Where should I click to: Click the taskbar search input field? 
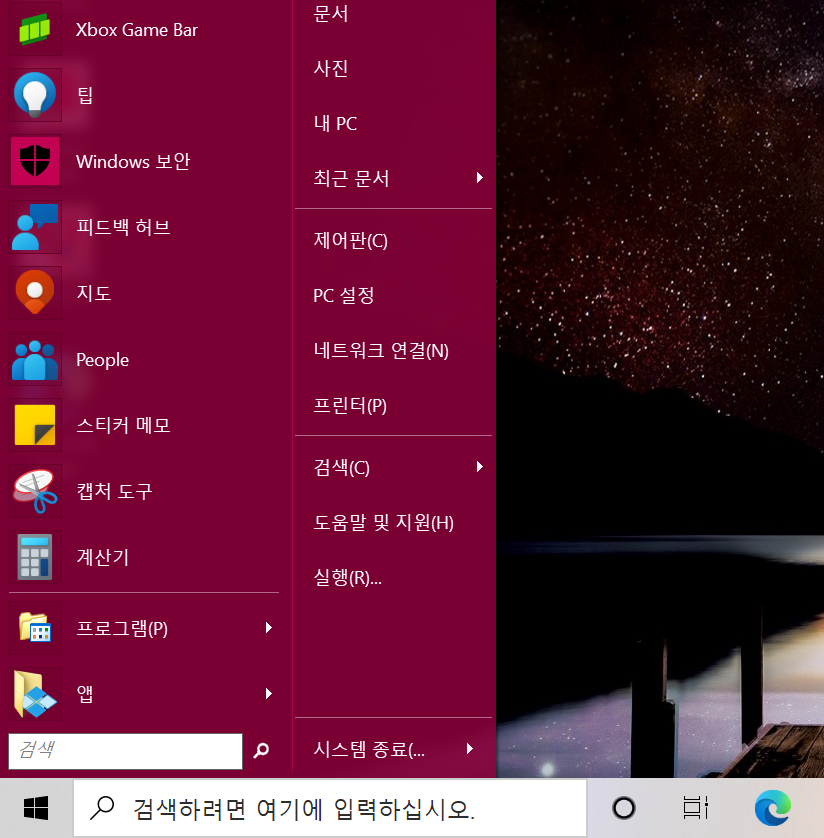tap(330, 807)
